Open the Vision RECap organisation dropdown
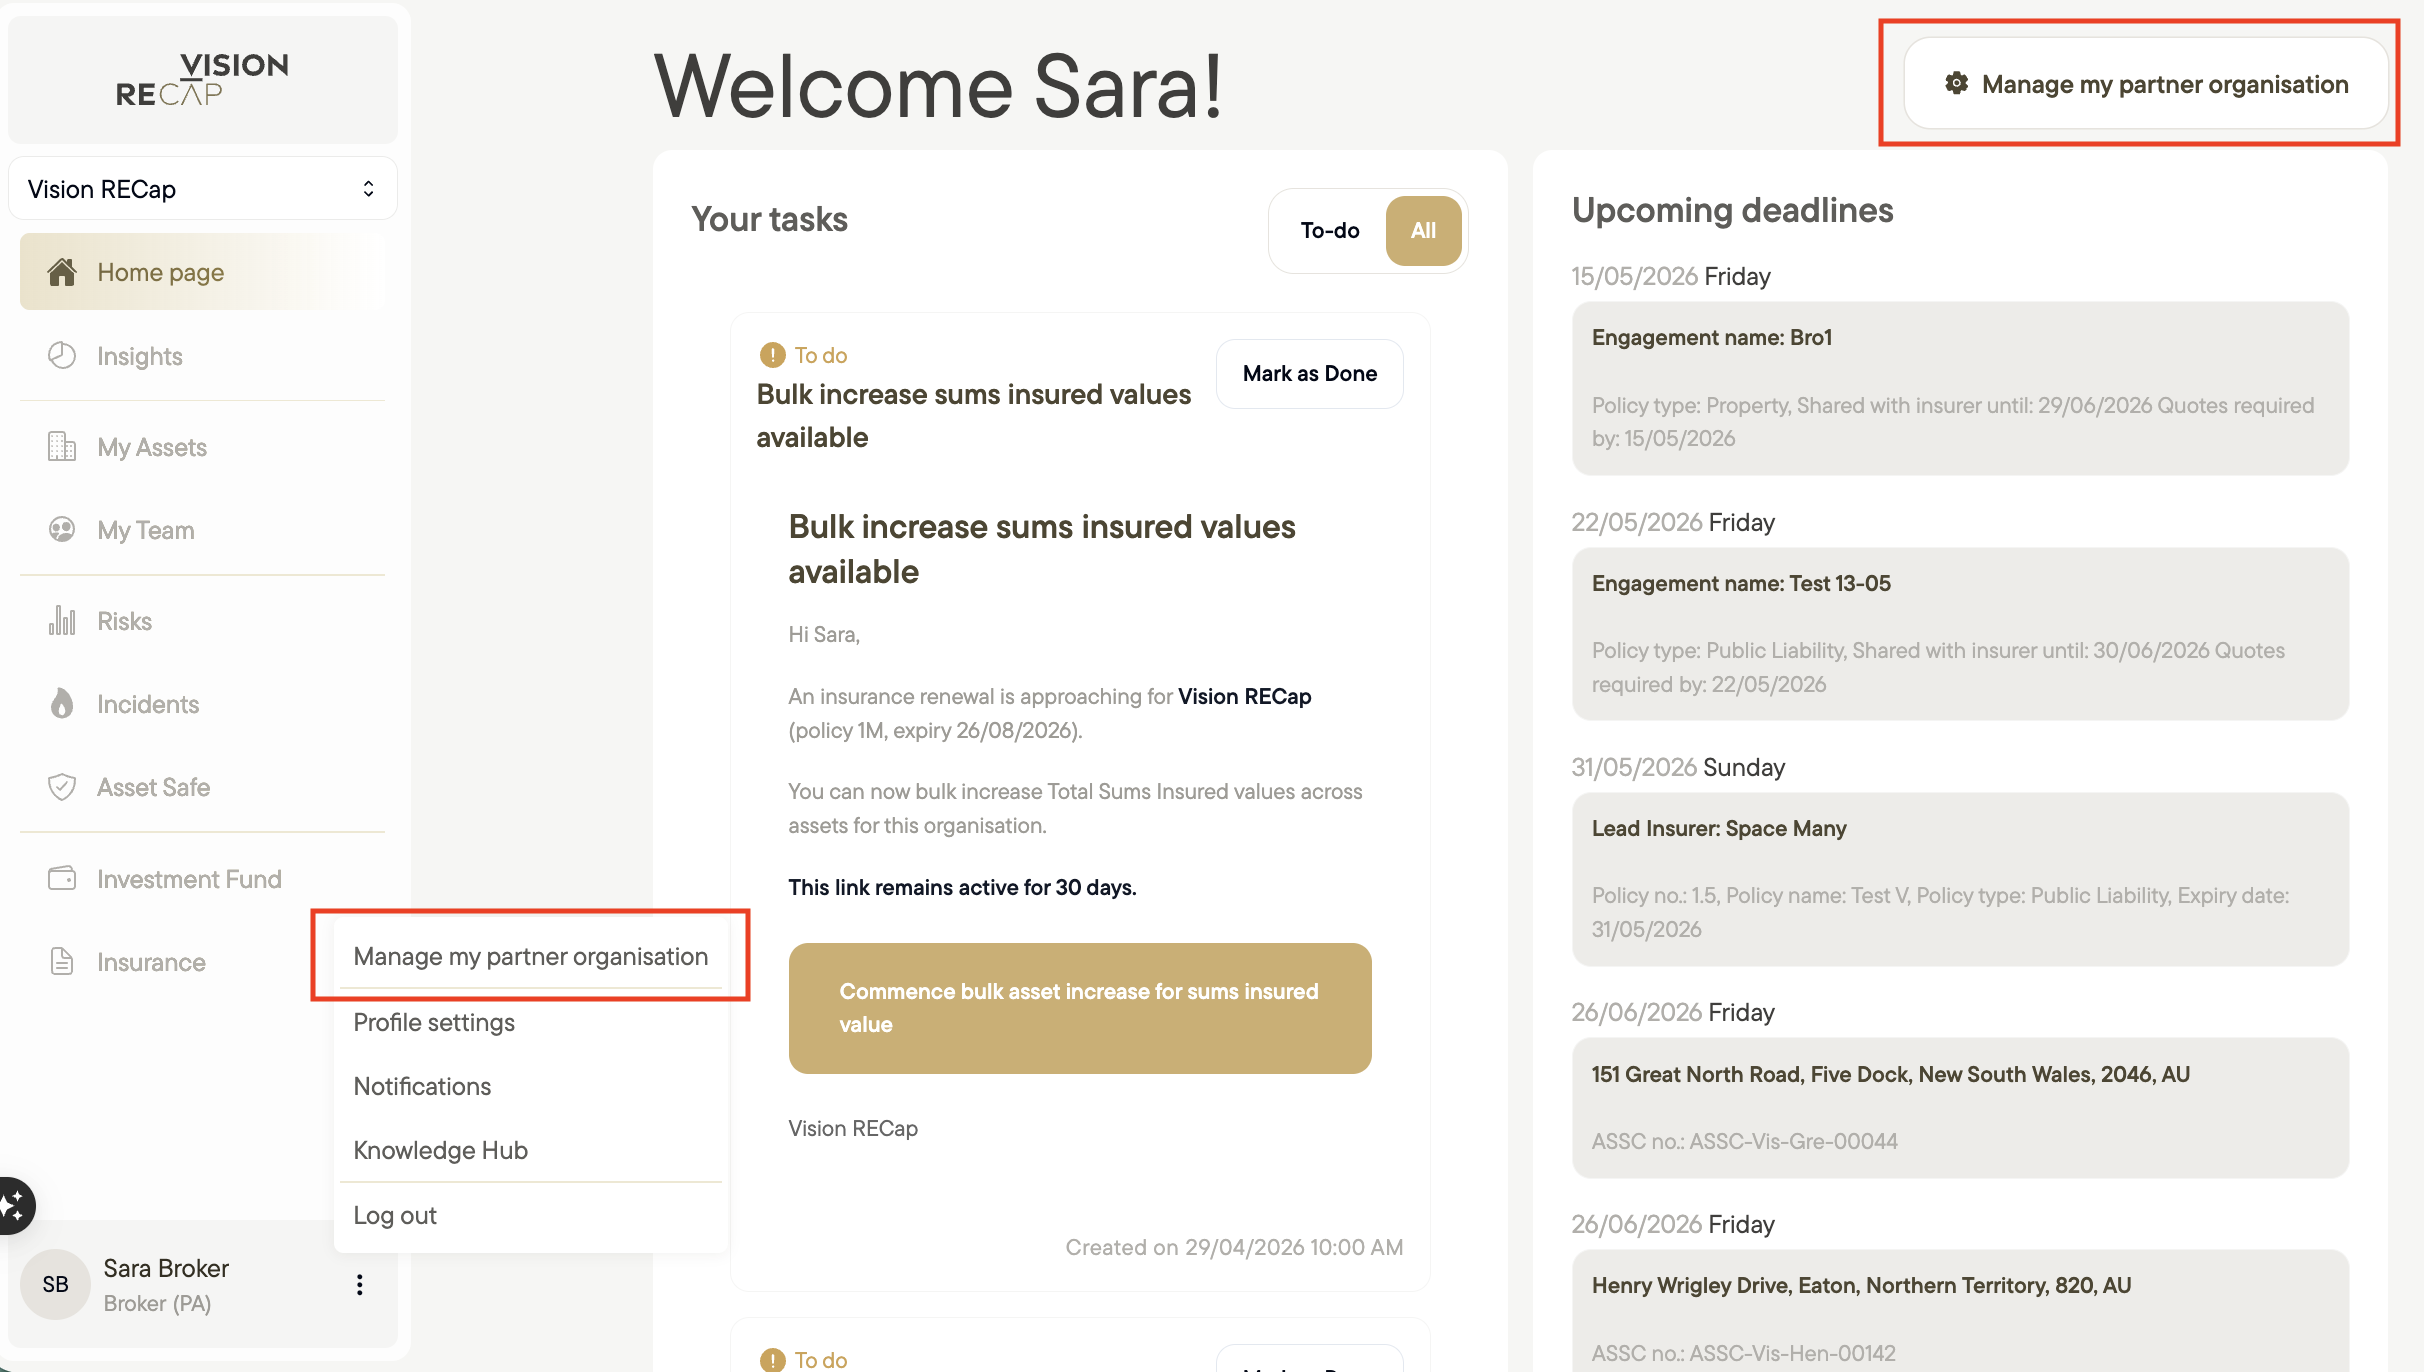2424x1372 pixels. click(203, 189)
